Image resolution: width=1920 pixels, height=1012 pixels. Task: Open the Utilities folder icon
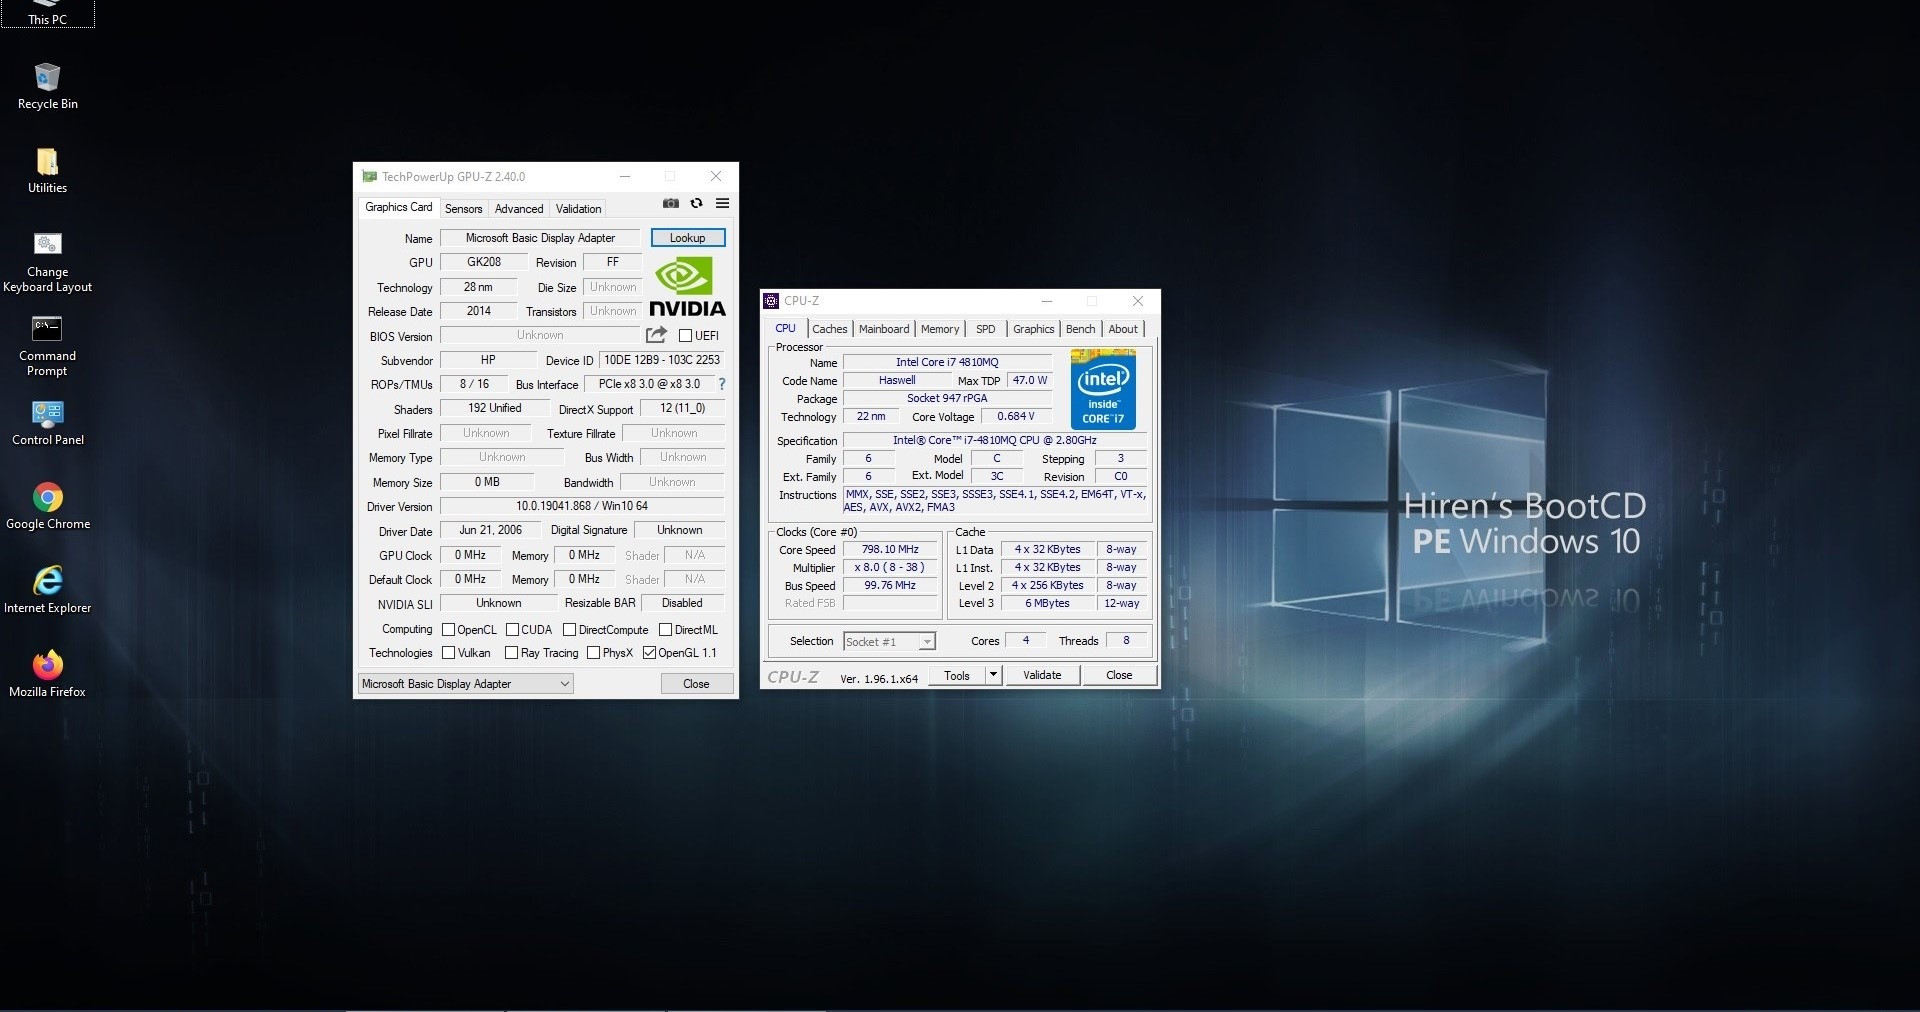tap(47, 171)
